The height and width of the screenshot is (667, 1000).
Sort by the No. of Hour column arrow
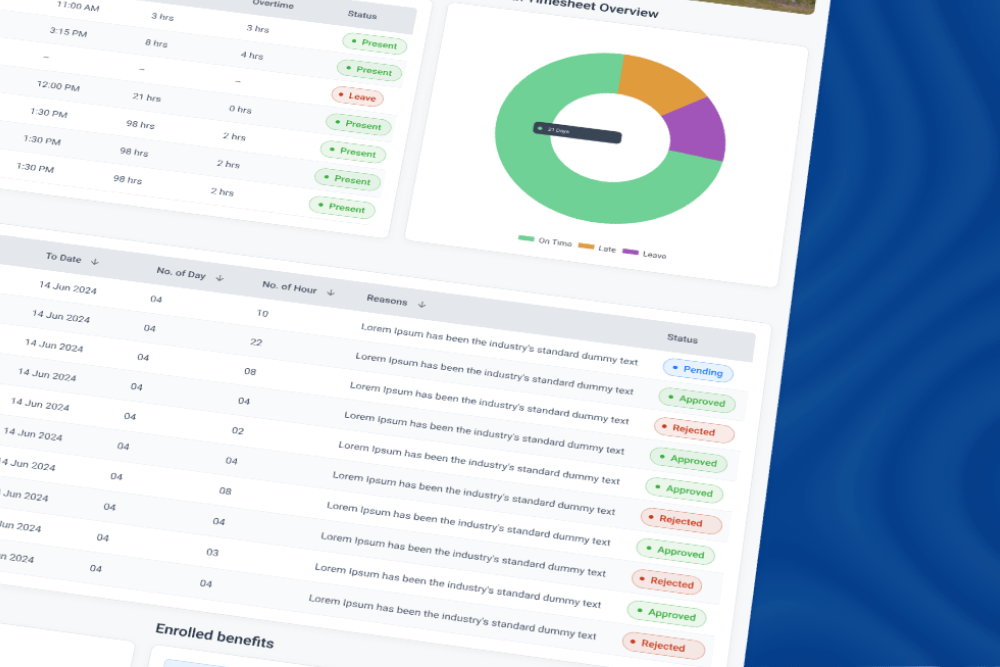(331, 293)
